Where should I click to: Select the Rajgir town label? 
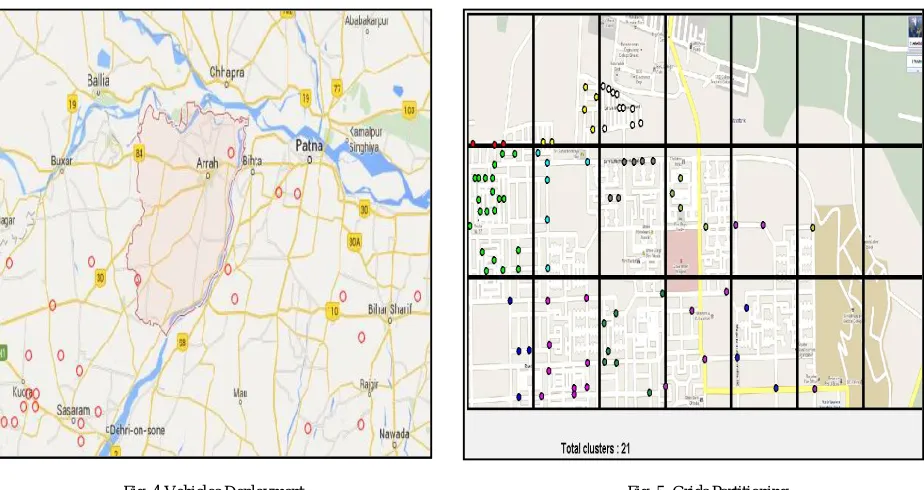(x=369, y=385)
